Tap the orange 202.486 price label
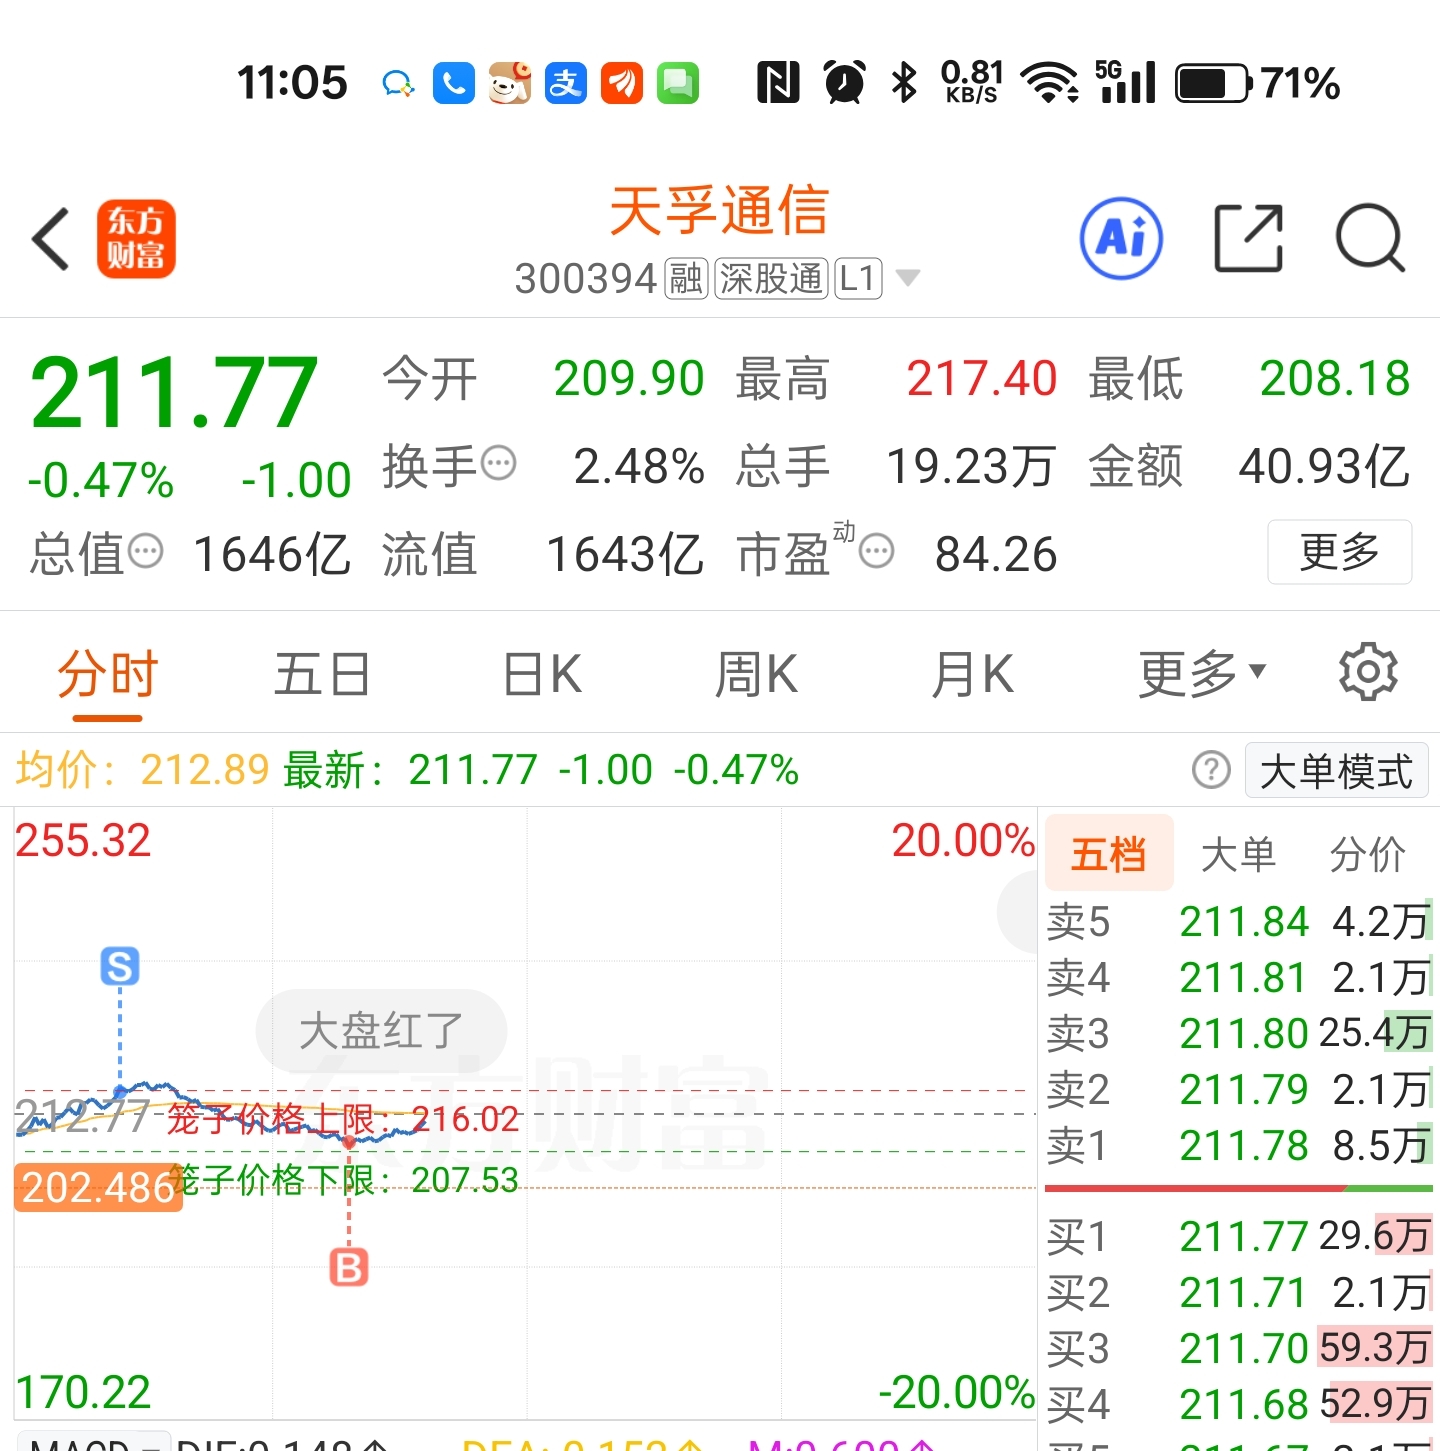This screenshot has height=1451, width=1440. coord(98,1187)
